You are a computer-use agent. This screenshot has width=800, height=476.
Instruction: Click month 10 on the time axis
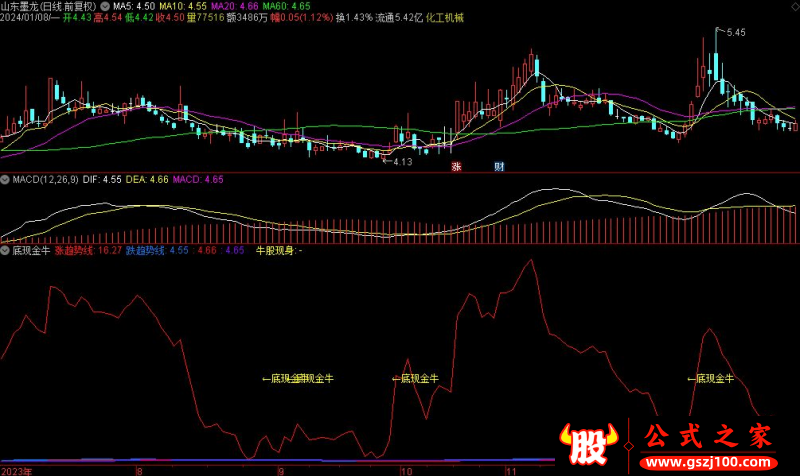coord(405,469)
